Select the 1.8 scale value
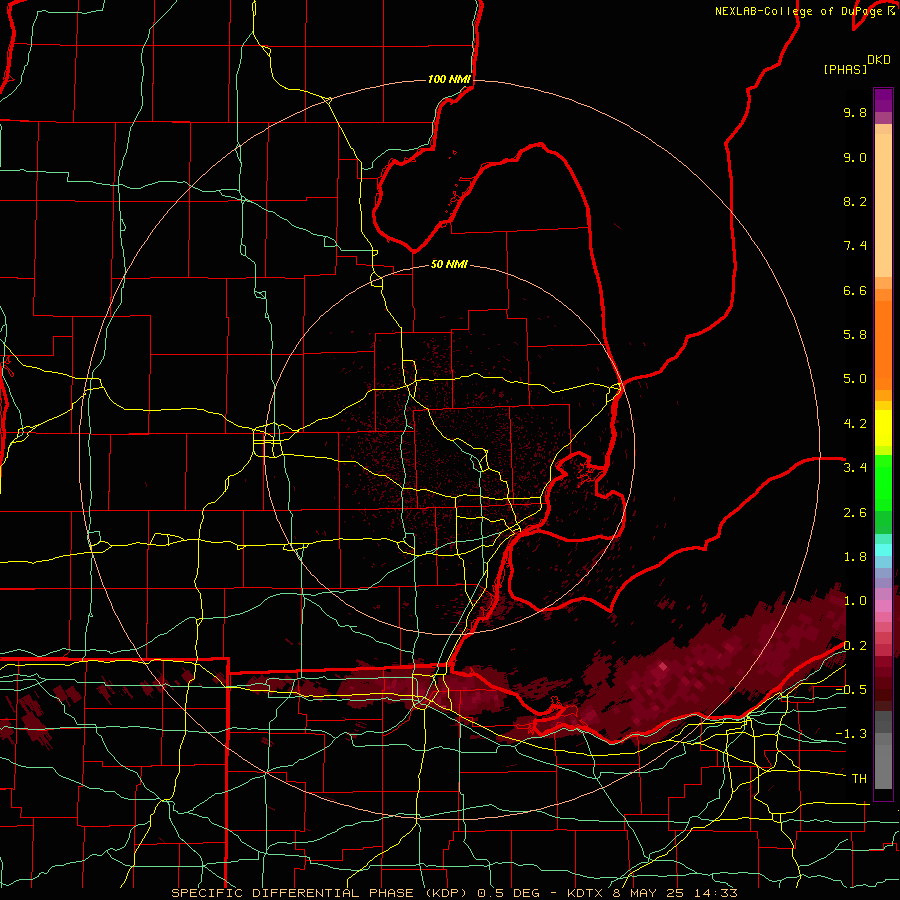Image resolution: width=900 pixels, height=900 pixels. (x=855, y=557)
